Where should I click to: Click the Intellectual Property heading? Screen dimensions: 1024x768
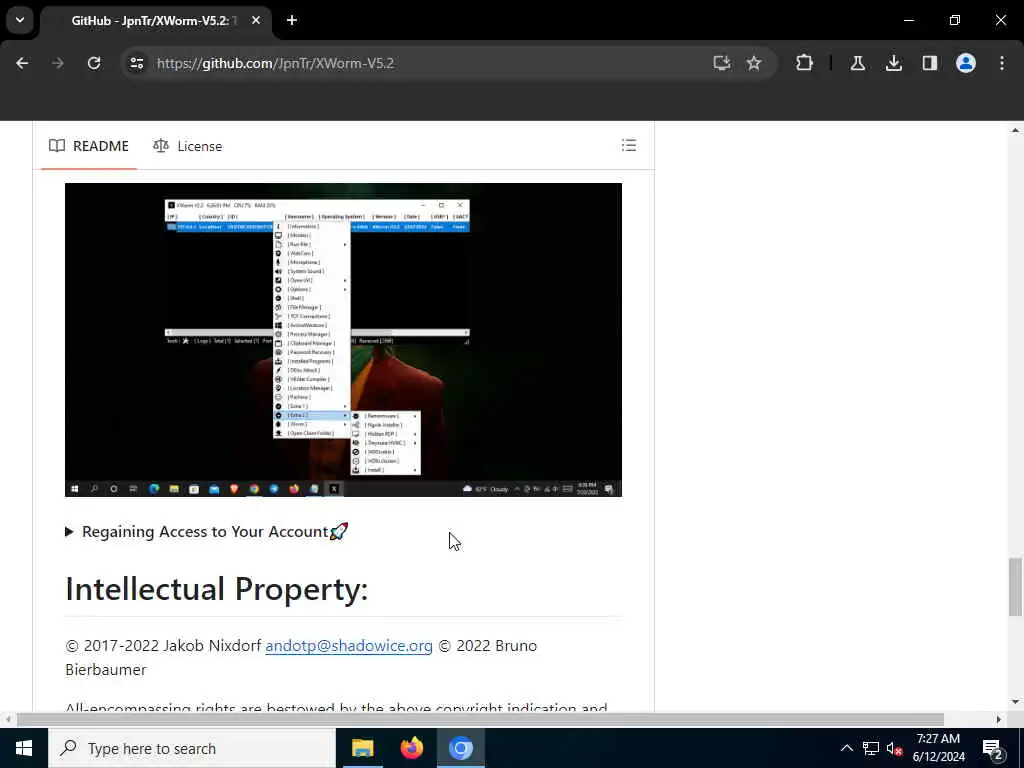pos(217,589)
